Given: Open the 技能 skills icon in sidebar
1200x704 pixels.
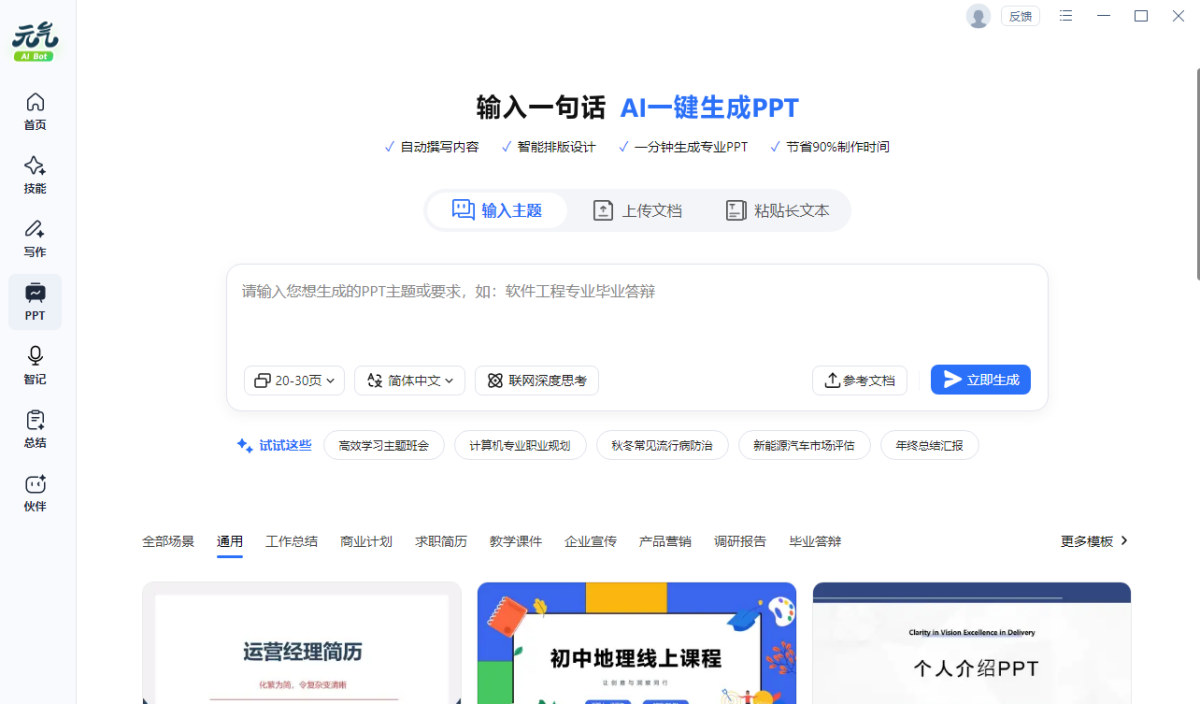Looking at the screenshot, I should [x=35, y=174].
